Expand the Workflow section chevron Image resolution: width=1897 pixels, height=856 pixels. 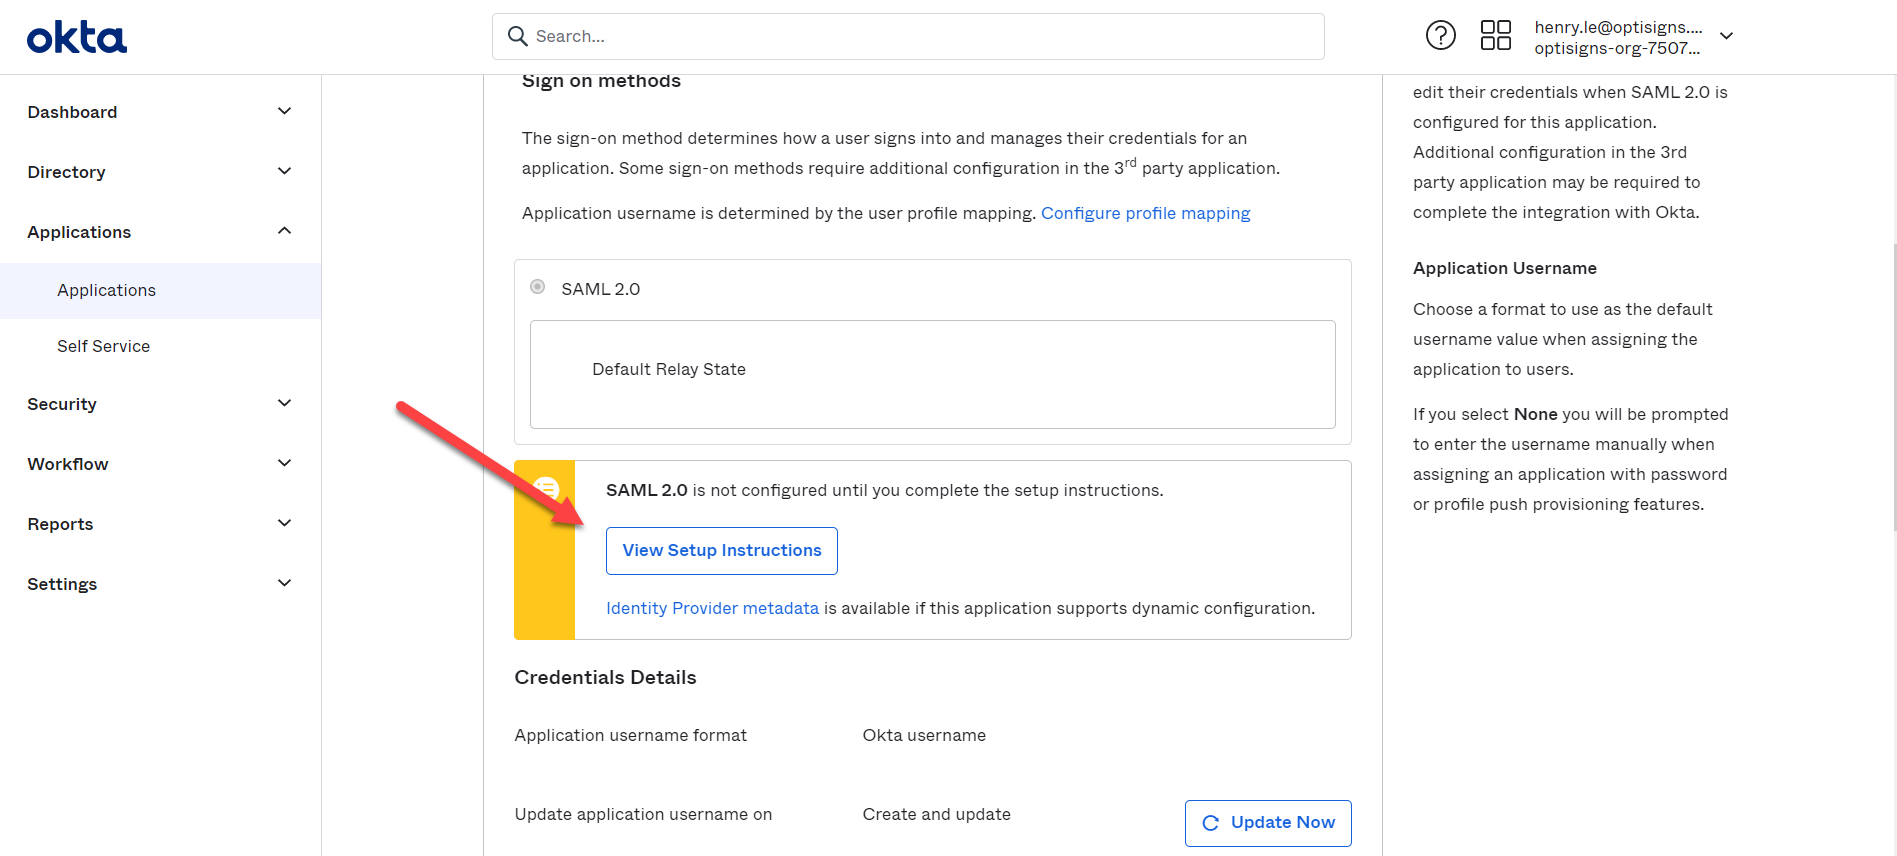(284, 463)
